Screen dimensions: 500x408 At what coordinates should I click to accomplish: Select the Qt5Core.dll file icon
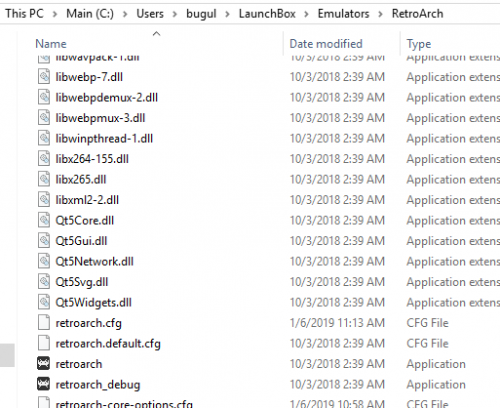point(44,220)
